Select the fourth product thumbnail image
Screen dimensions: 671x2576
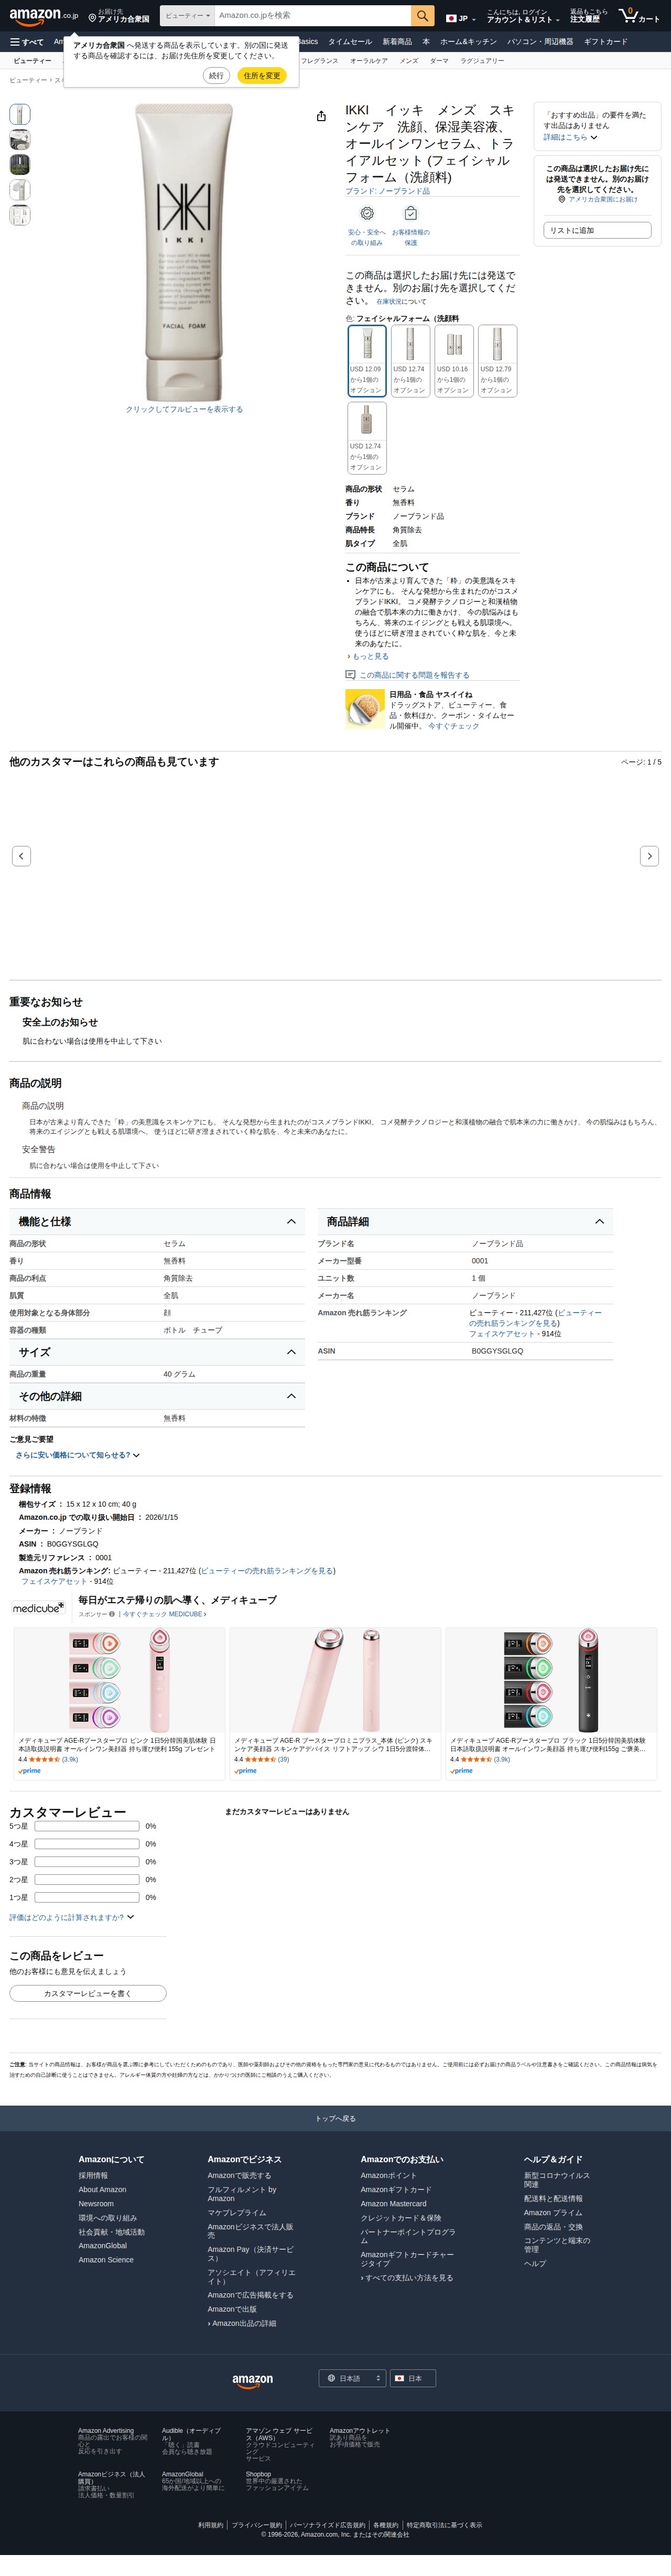tap(19, 189)
